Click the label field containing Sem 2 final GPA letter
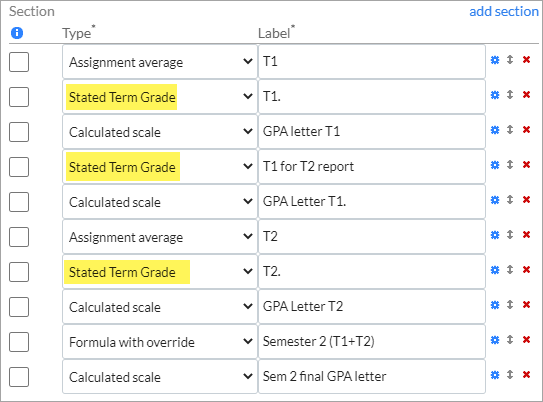The height and width of the screenshot is (402, 543). point(372,377)
